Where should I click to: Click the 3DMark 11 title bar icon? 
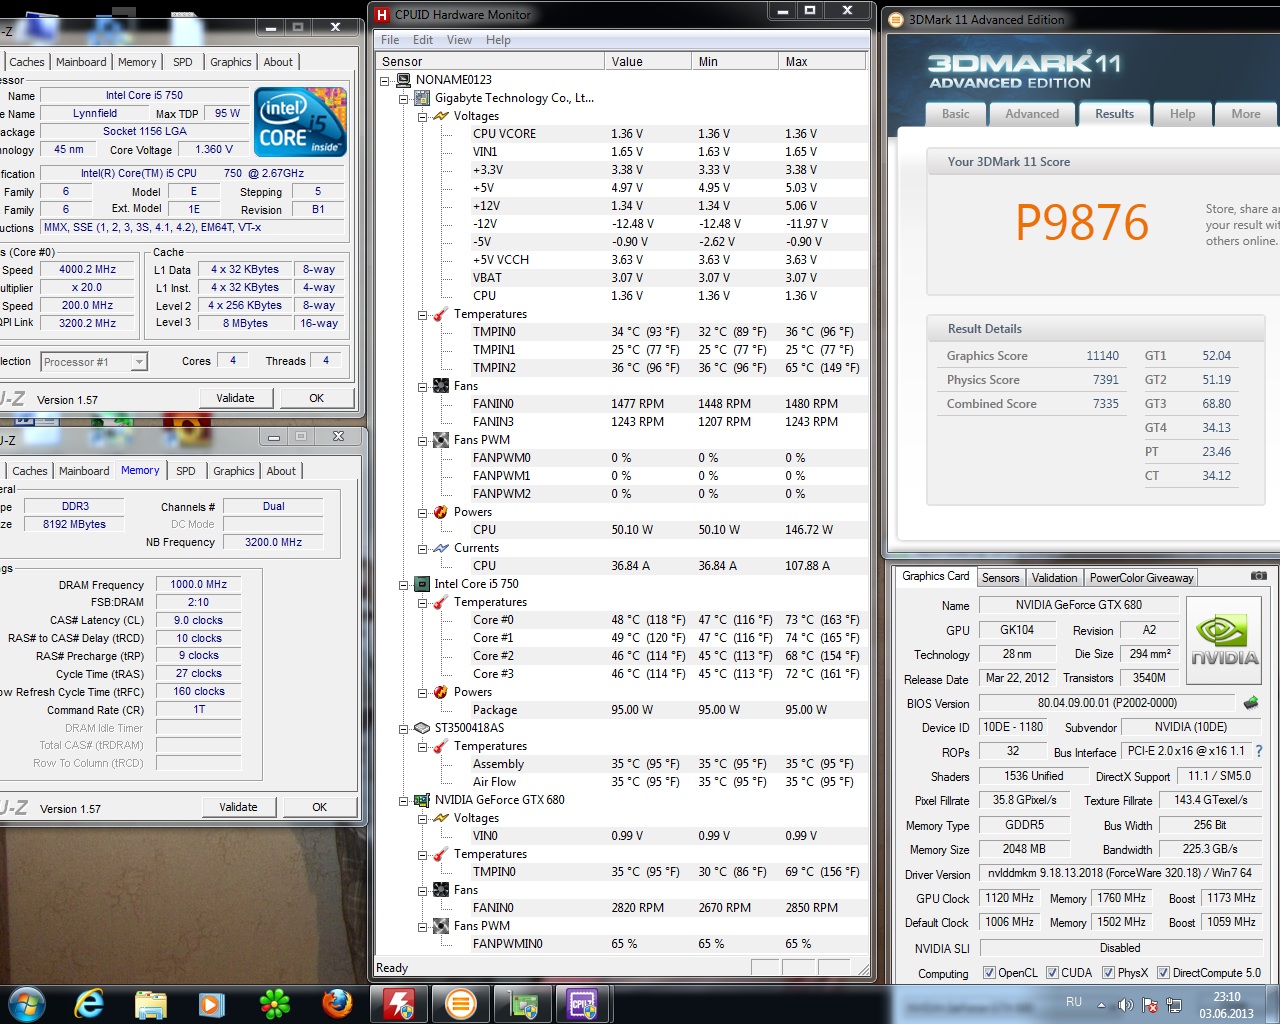tap(896, 19)
